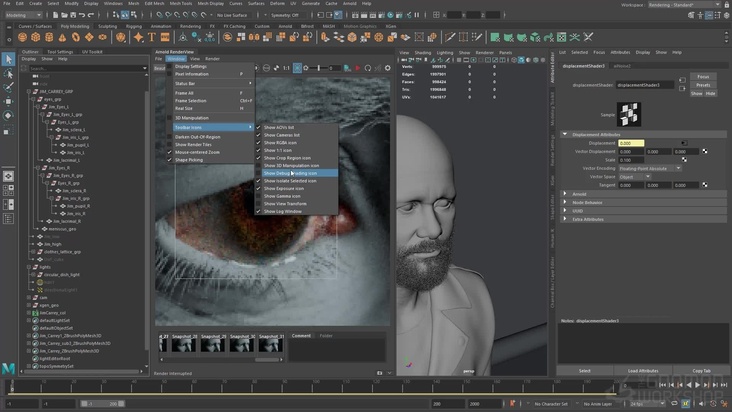Click the 1:1 real size icon
Image resolution: width=732 pixels, height=412 pixels.
click(285, 68)
